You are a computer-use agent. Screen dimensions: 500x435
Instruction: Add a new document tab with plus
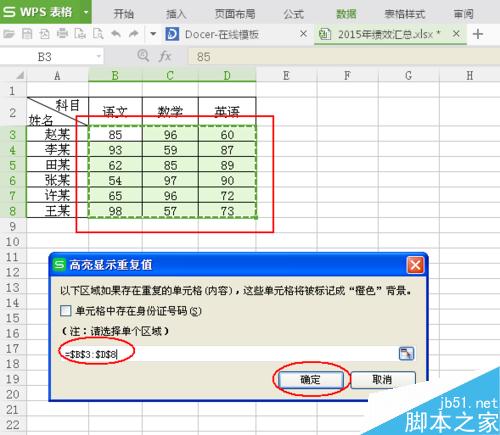[478, 34]
